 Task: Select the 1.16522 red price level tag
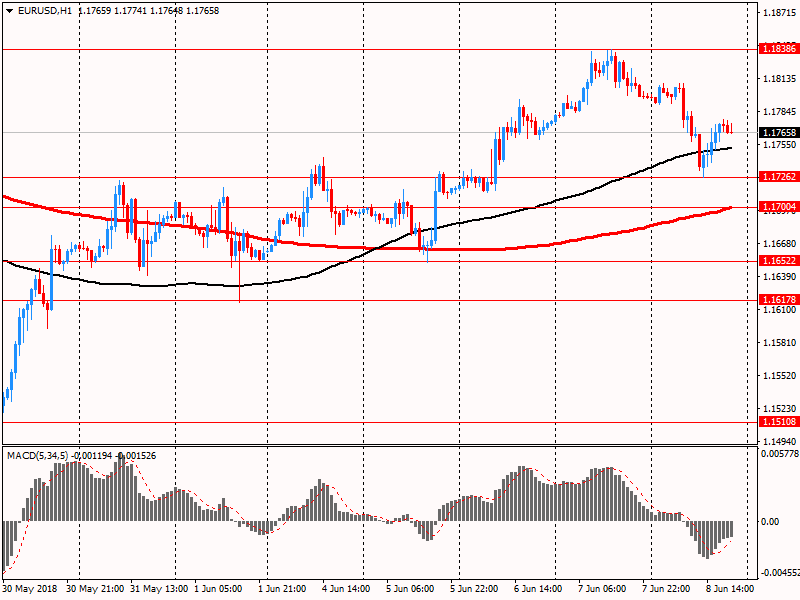coord(779,261)
